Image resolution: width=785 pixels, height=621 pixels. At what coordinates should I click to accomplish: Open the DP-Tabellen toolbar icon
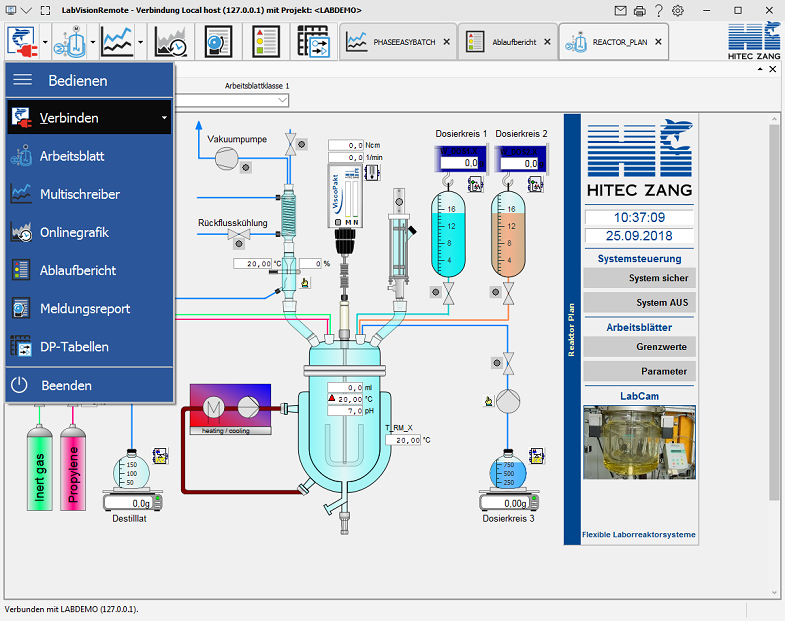point(313,42)
